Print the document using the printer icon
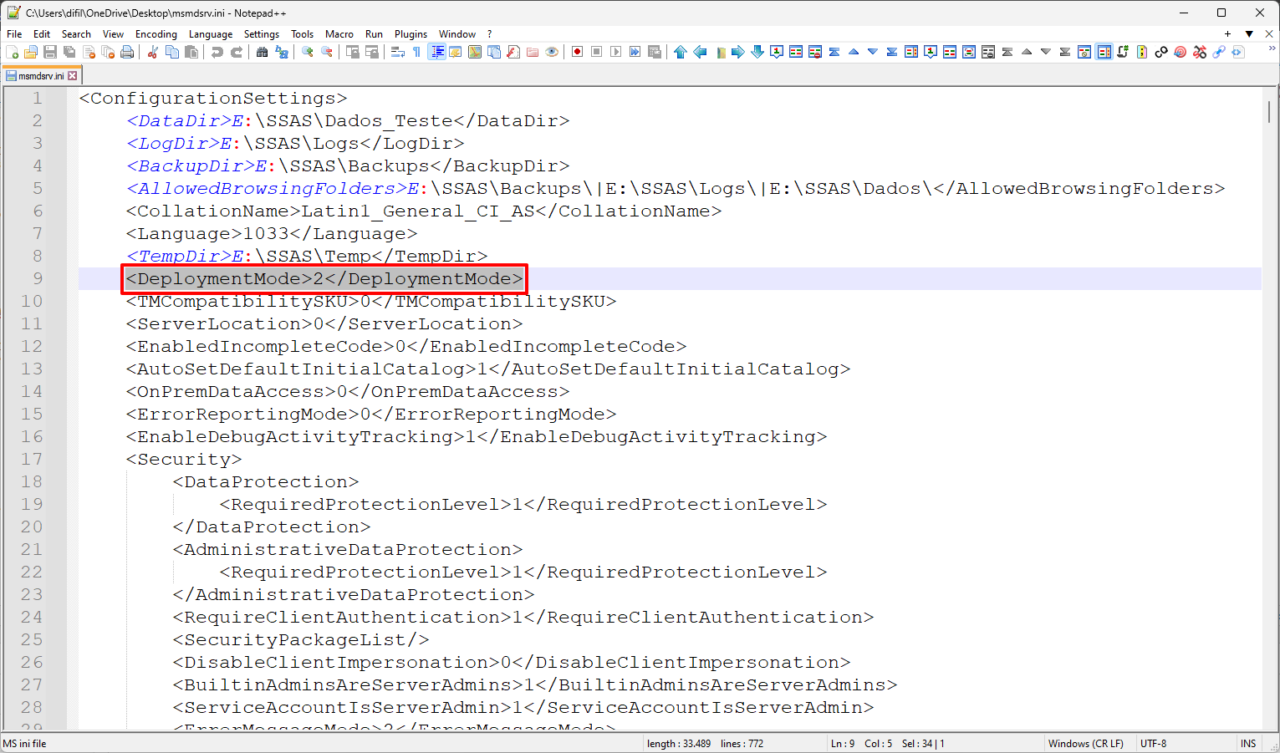1280x753 pixels. pos(127,52)
